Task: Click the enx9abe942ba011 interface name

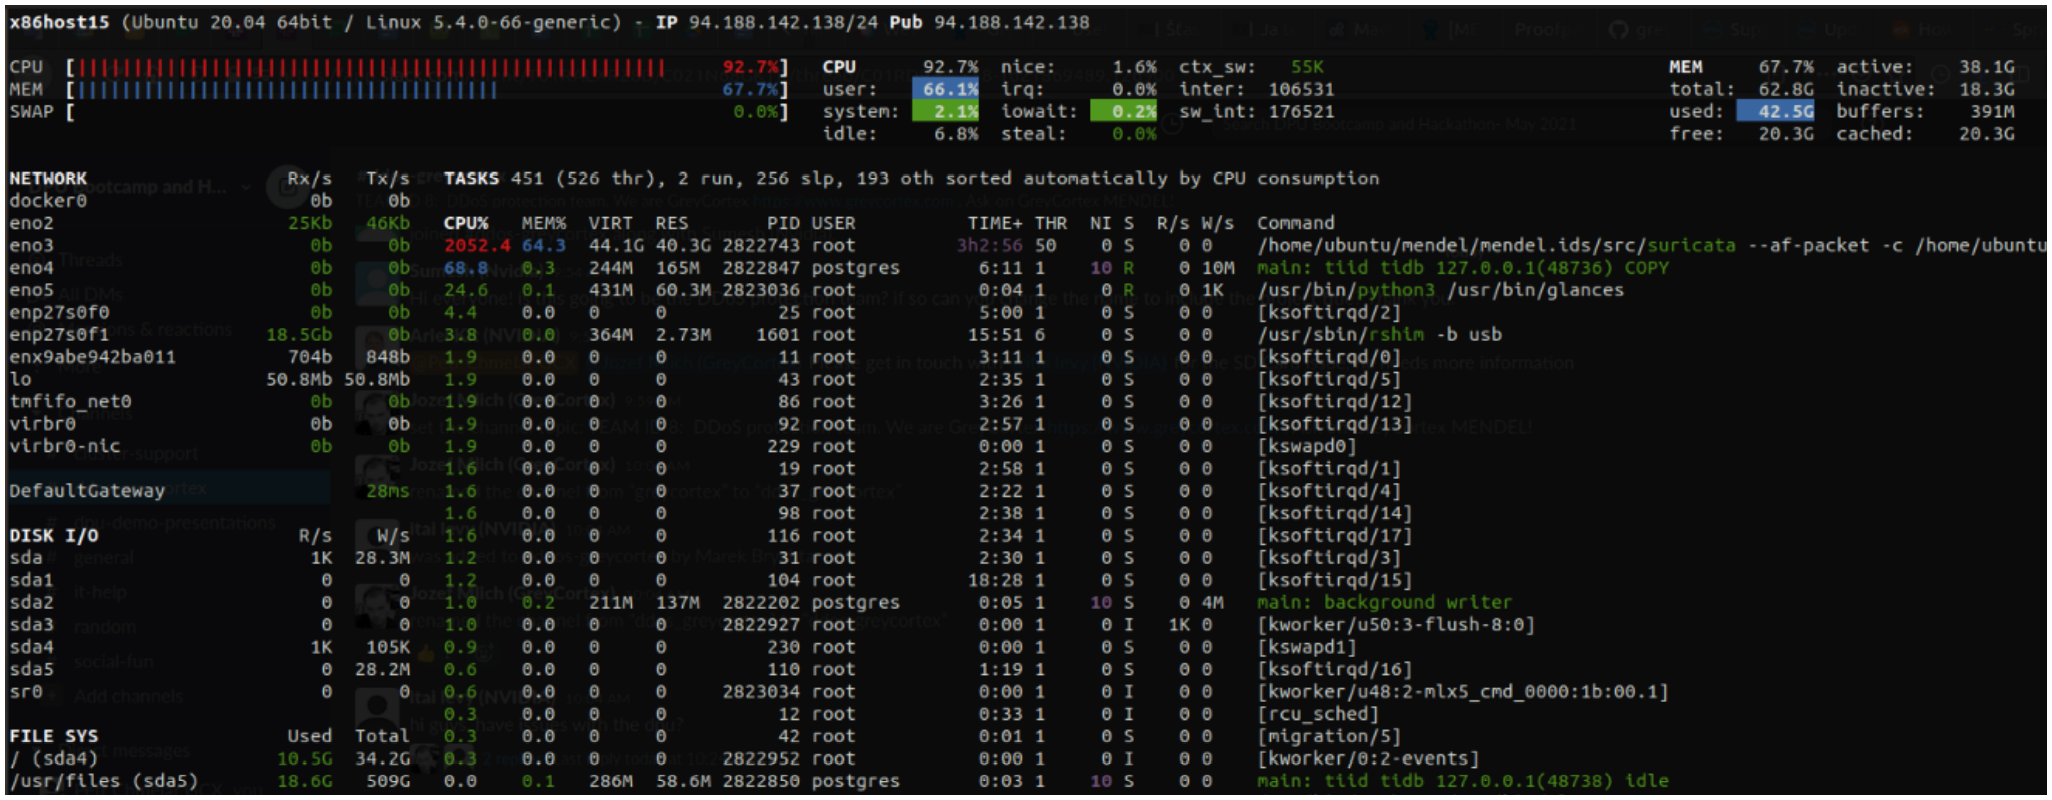Action: point(92,357)
